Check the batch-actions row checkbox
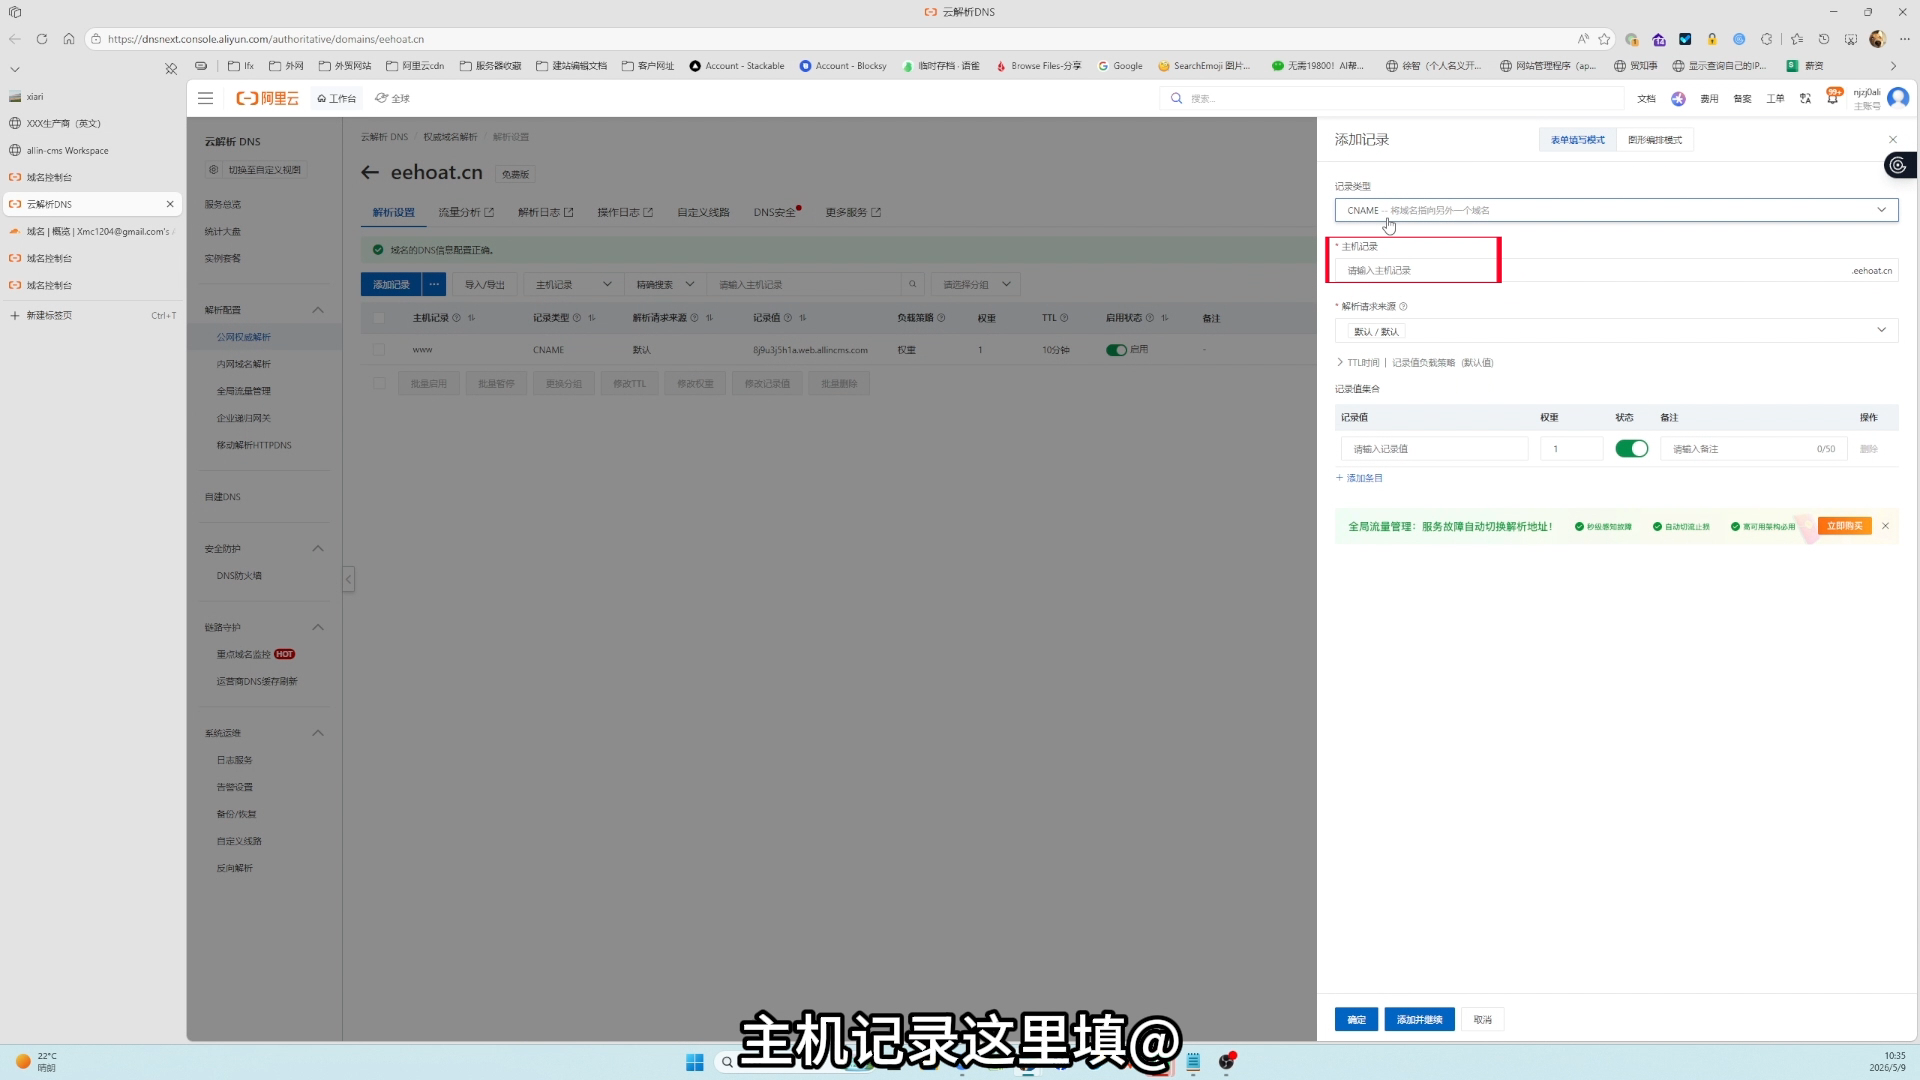 click(379, 383)
